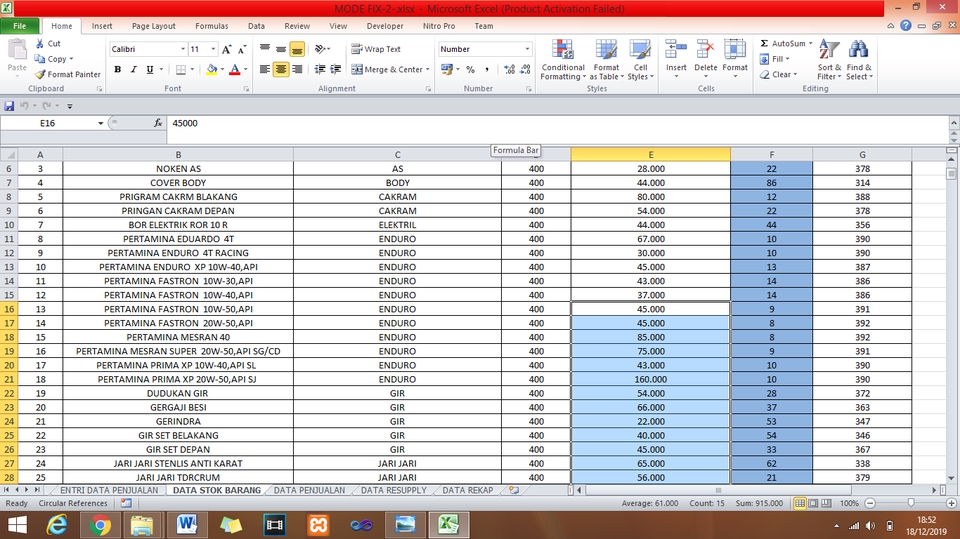Open Alignment dialog launcher
Screen dimensions: 960x539
pos(428,89)
